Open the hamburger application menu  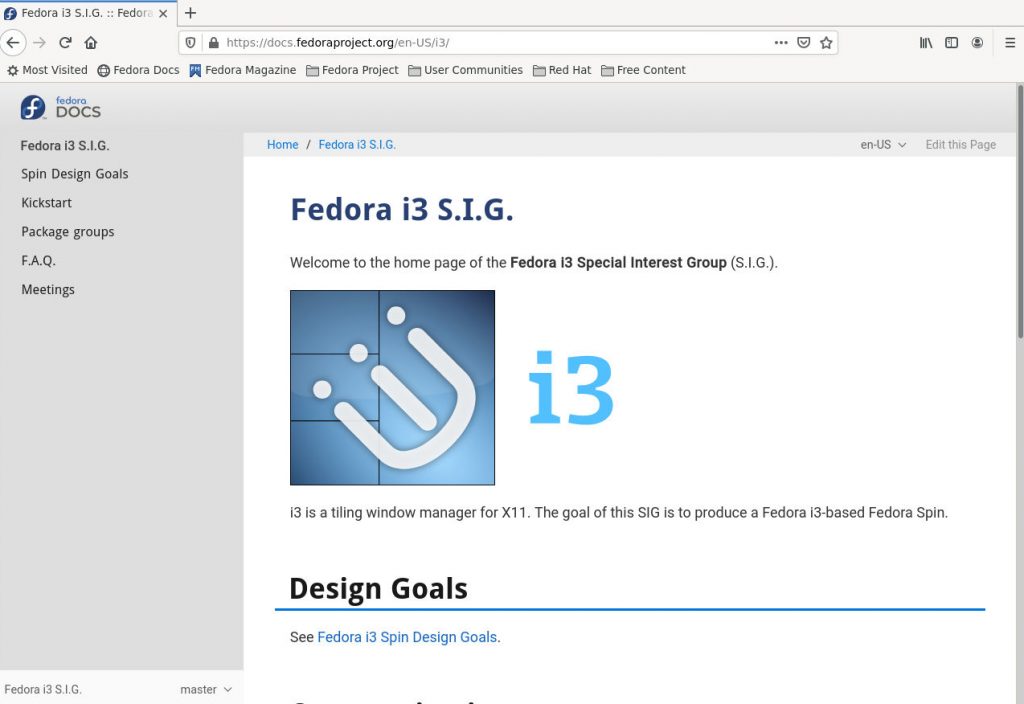(x=1010, y=43)
